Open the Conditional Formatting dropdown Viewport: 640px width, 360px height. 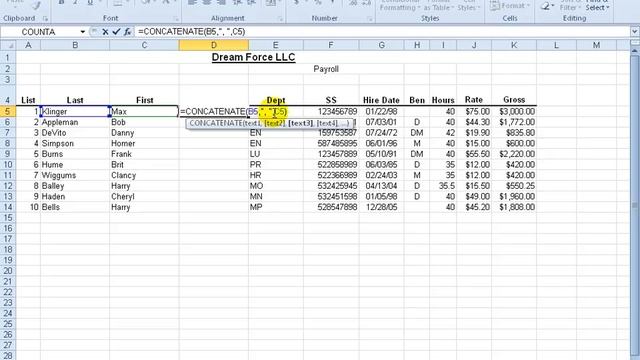click(400, 6)
